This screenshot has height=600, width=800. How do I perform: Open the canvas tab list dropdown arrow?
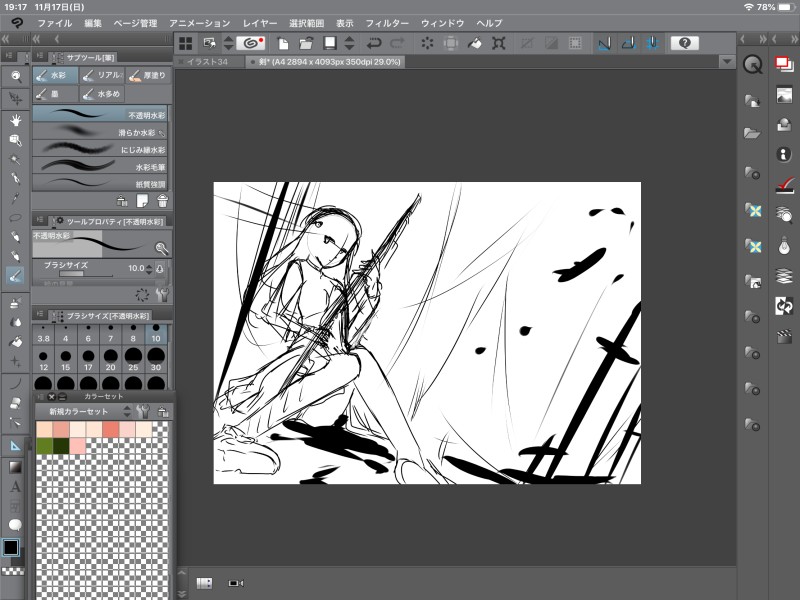(x=726, y=61)
